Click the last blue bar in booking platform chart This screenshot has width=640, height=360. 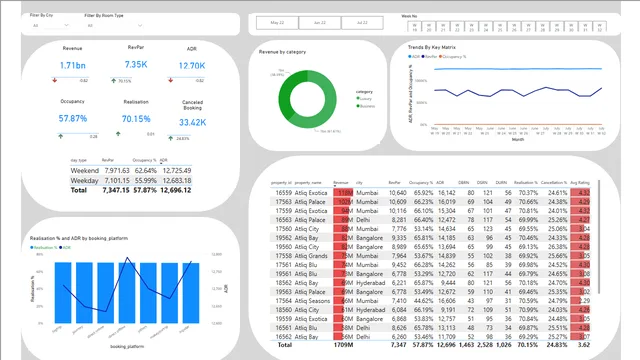pos(191,293)
